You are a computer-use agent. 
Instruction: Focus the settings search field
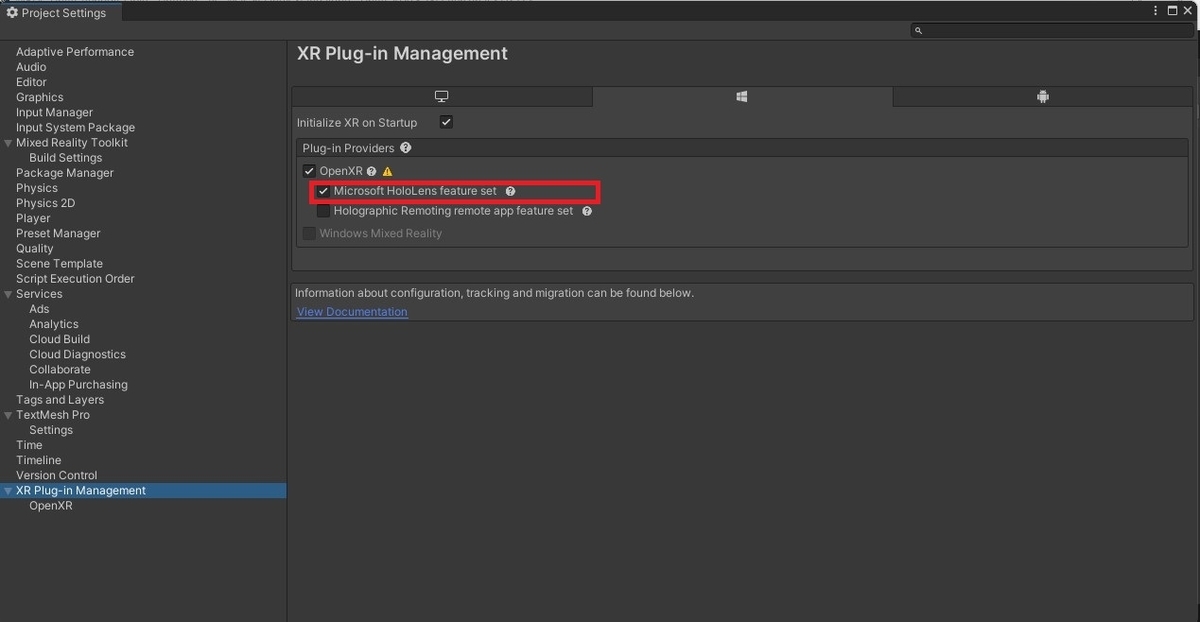click(x=1052, y=31)
